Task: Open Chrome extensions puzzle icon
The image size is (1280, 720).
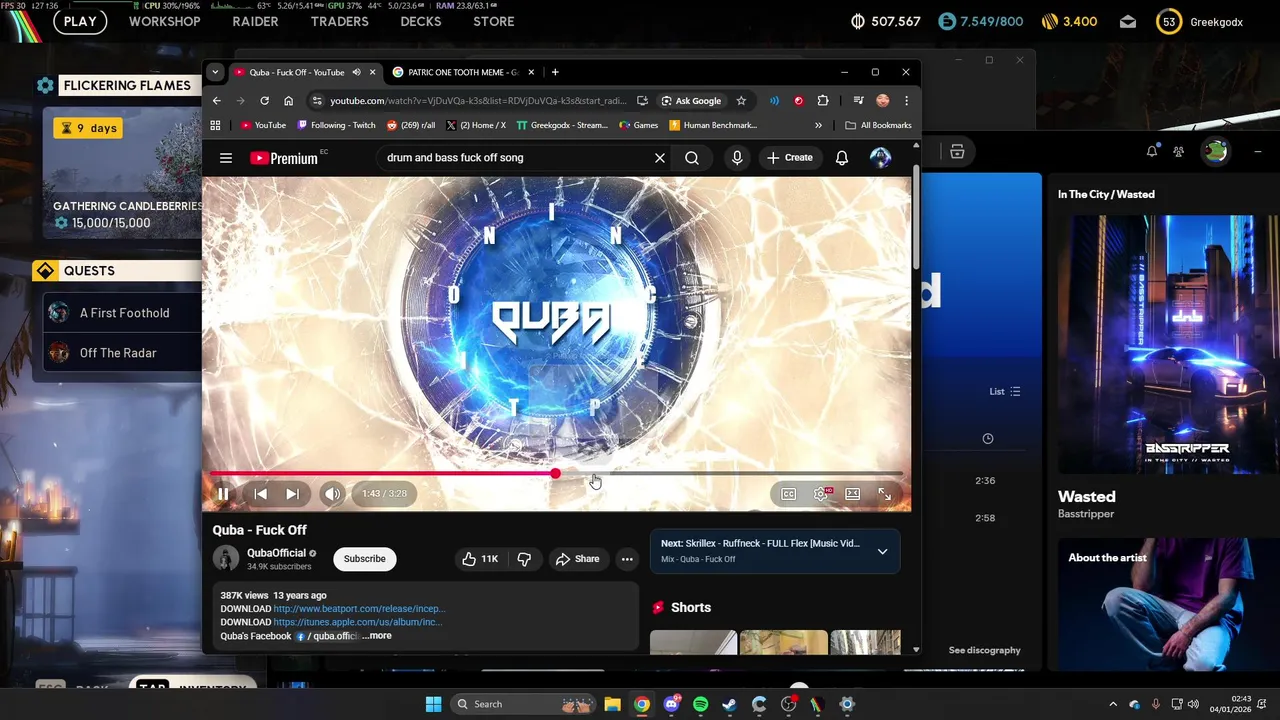Action: pyautogui.click(x=823, y=101)
